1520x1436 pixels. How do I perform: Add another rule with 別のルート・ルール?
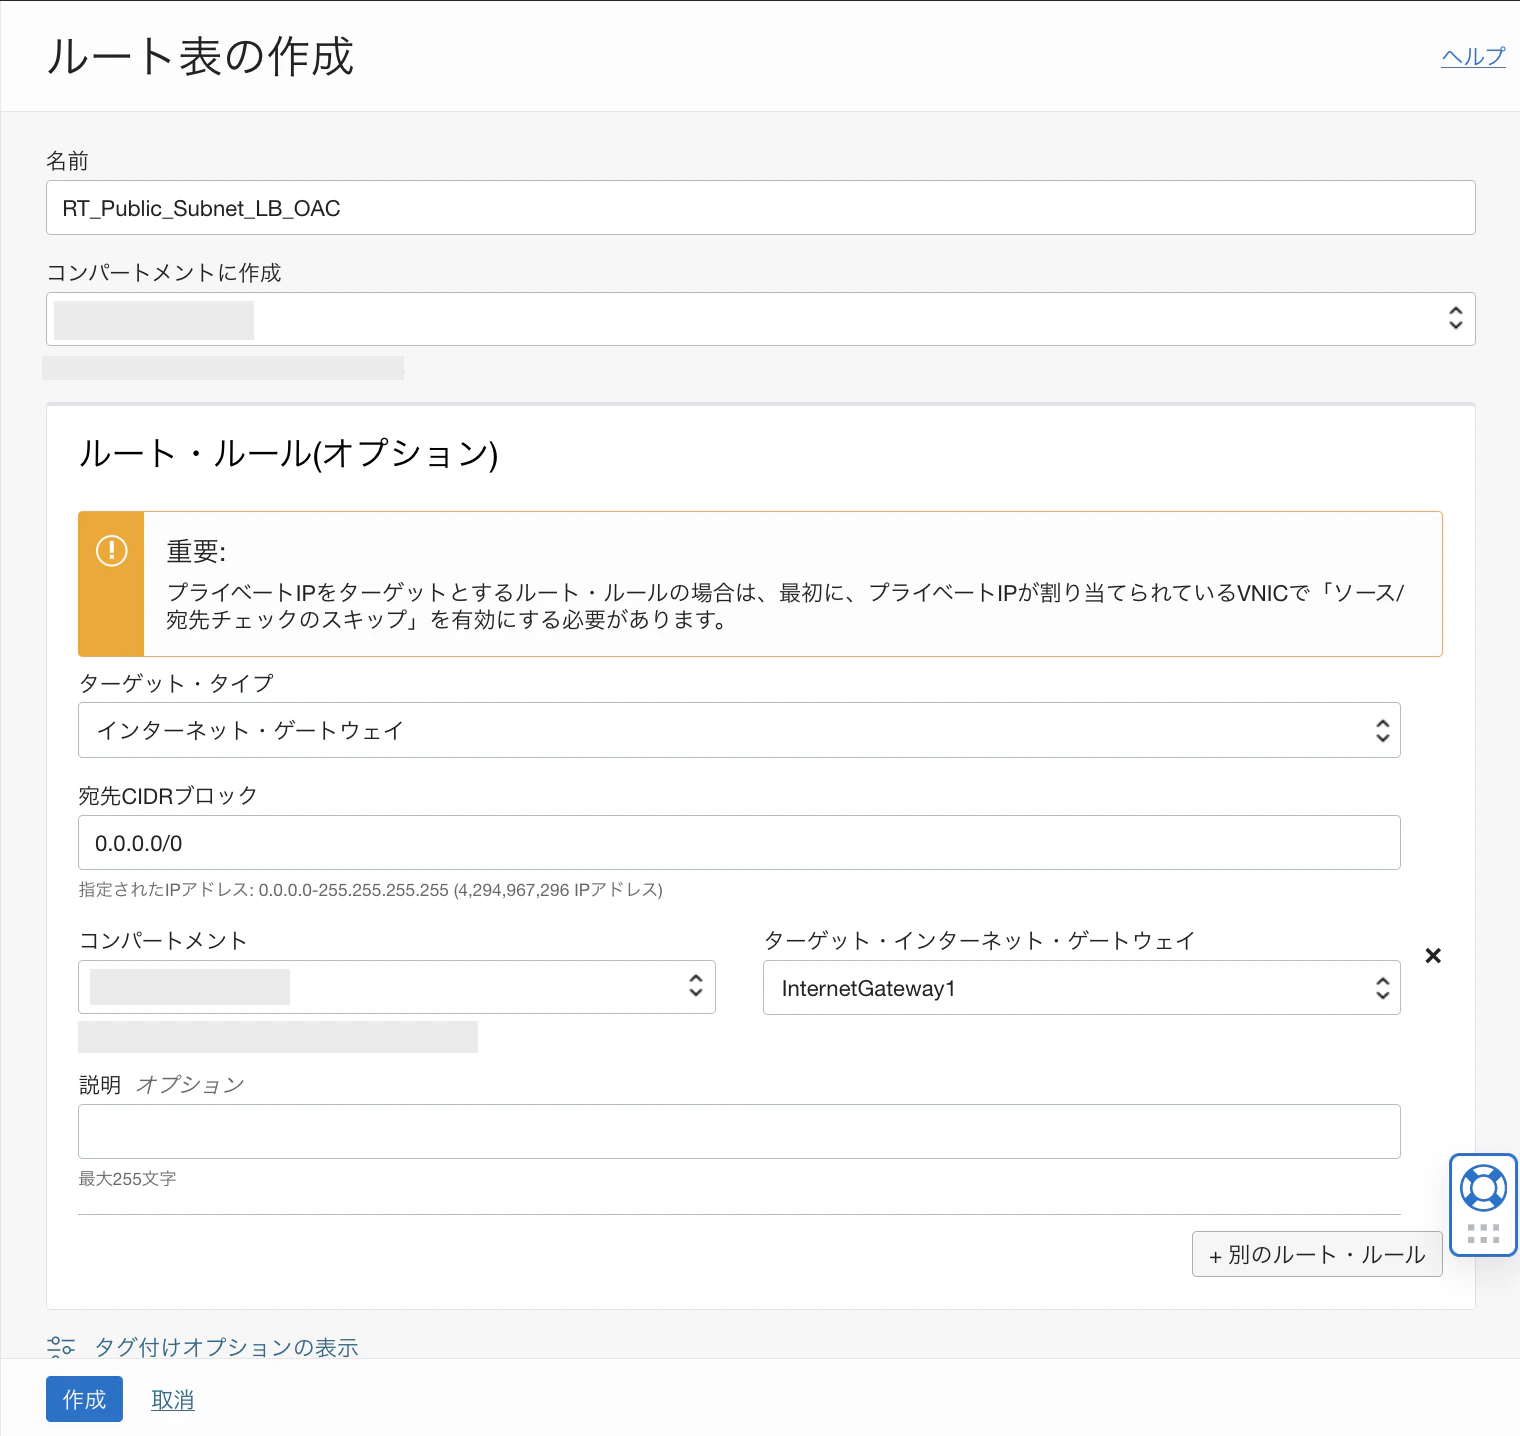[x=1317, y=1254]
